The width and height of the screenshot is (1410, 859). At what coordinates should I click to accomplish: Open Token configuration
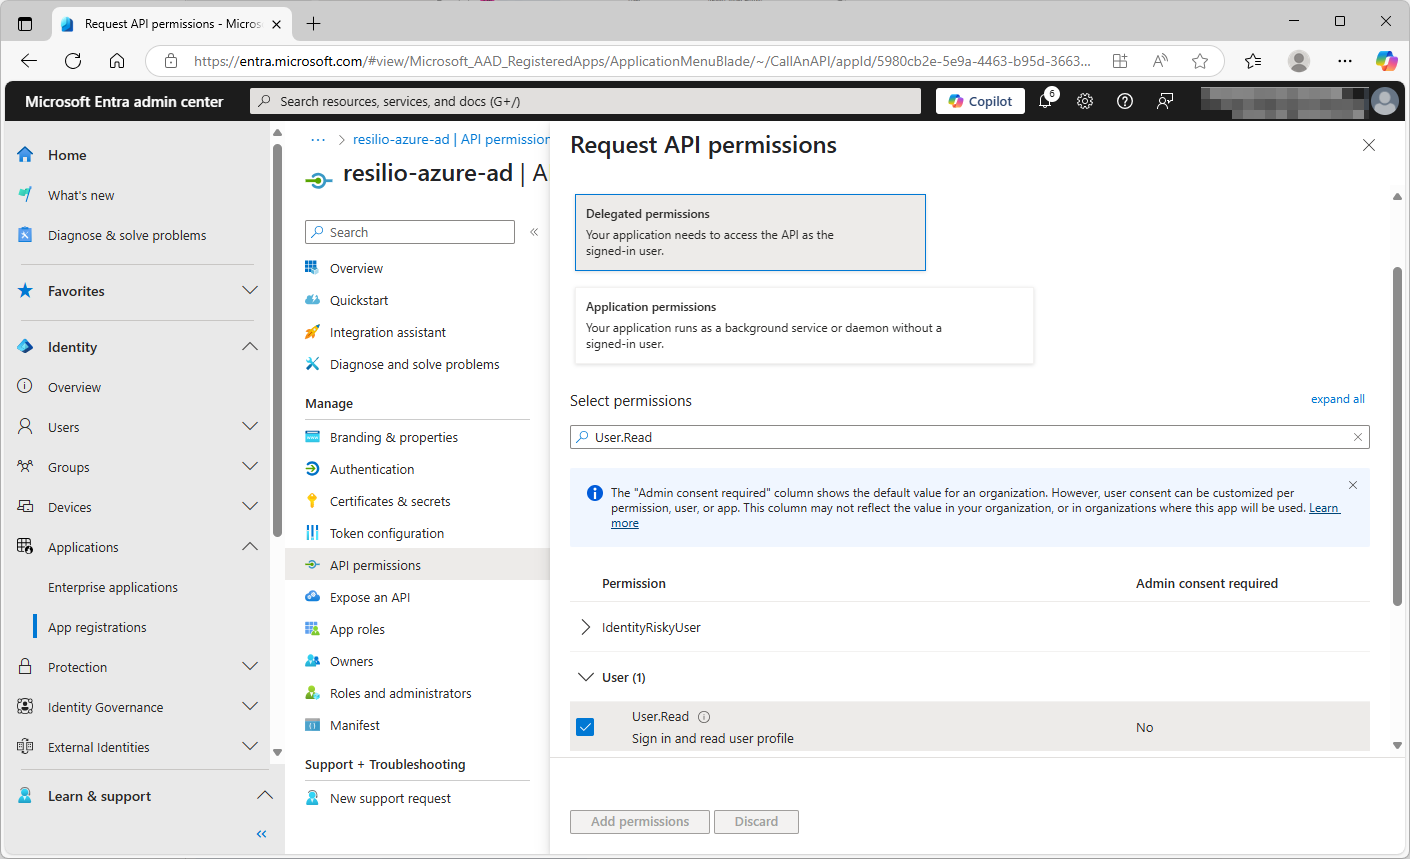[x=386, y=532]
